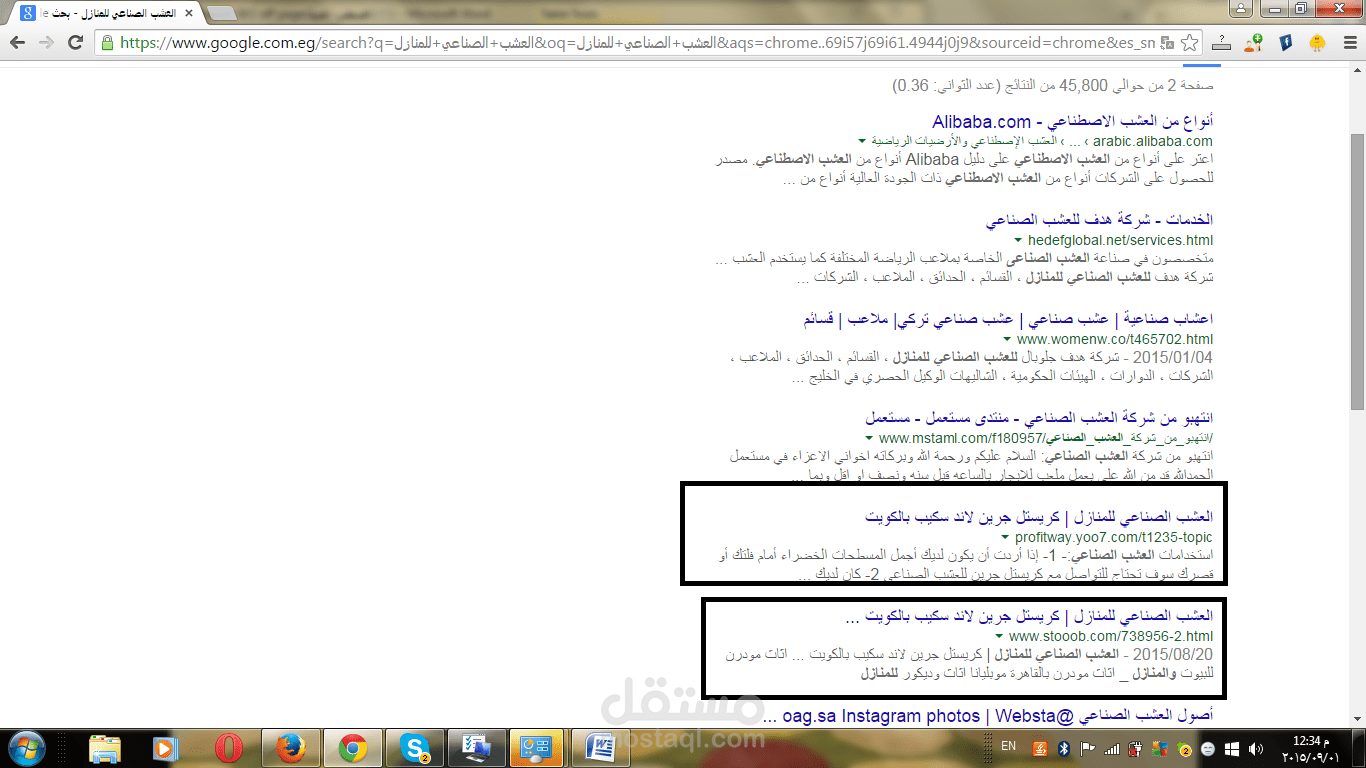Open Opera browser from the taskbar

229,747
